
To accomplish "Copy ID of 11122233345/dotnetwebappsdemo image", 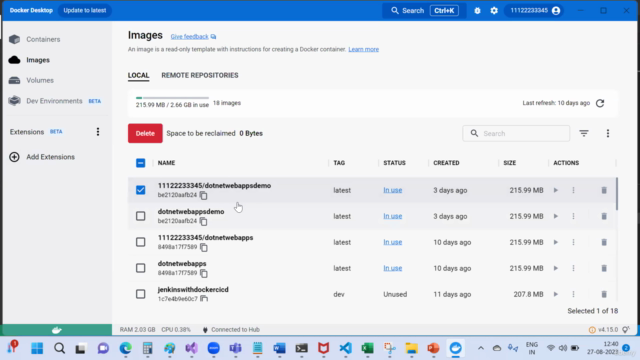I will coord(203,196).
